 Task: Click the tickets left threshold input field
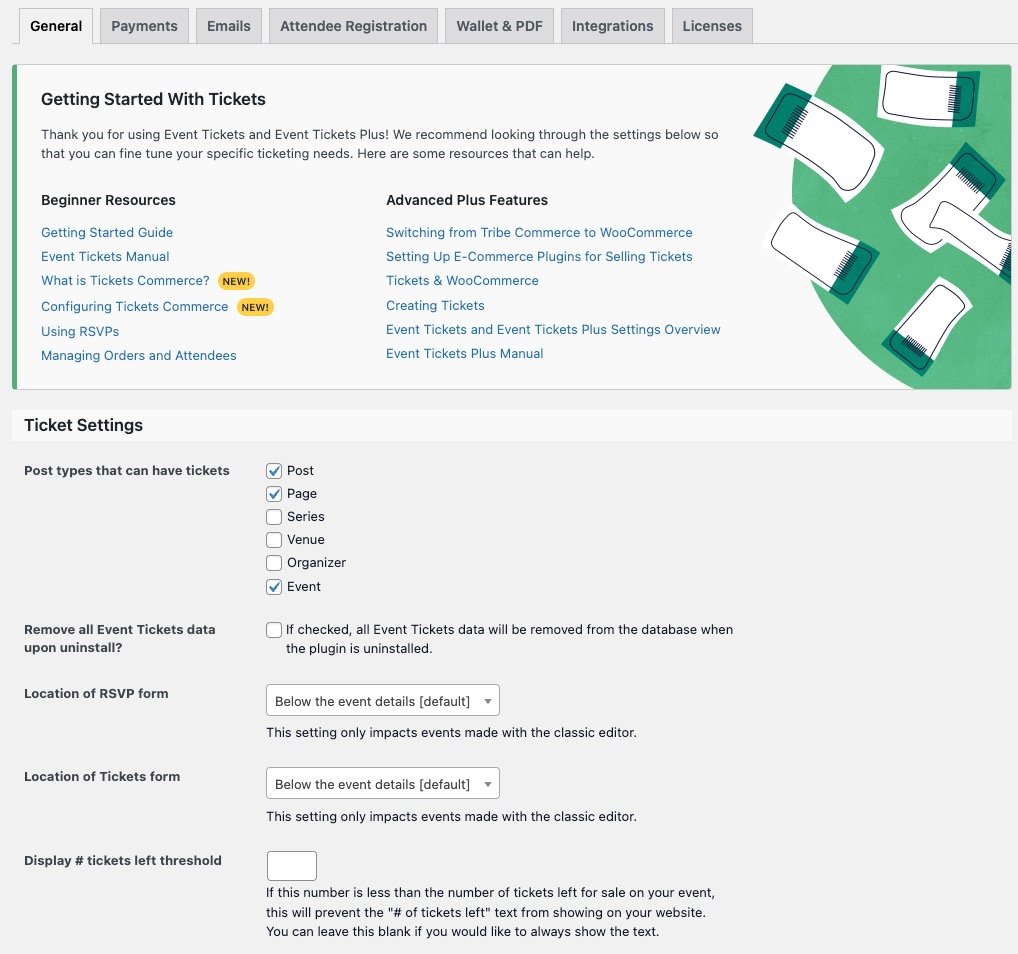pyautogui.click(x=291, y=866)
